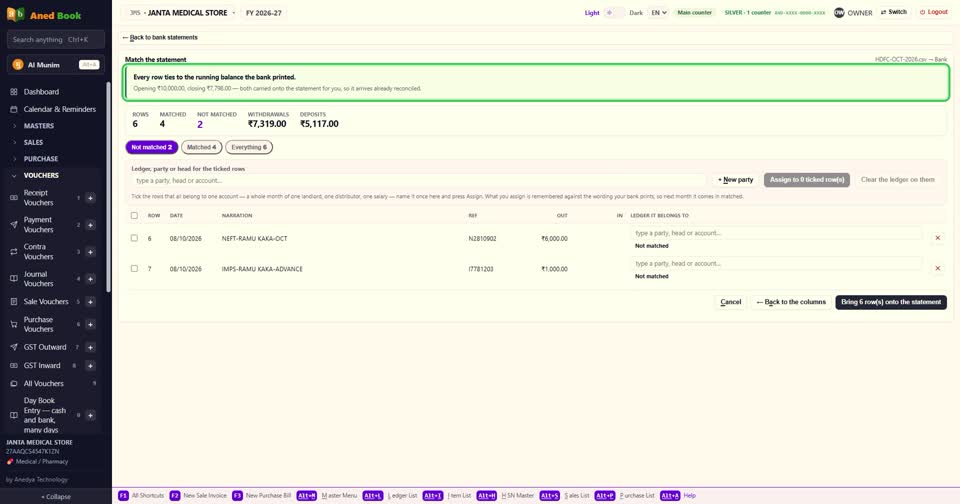Click the Aned Book logo icon
This screenshot has width=960, height=504.
click(x=15, y=15)
